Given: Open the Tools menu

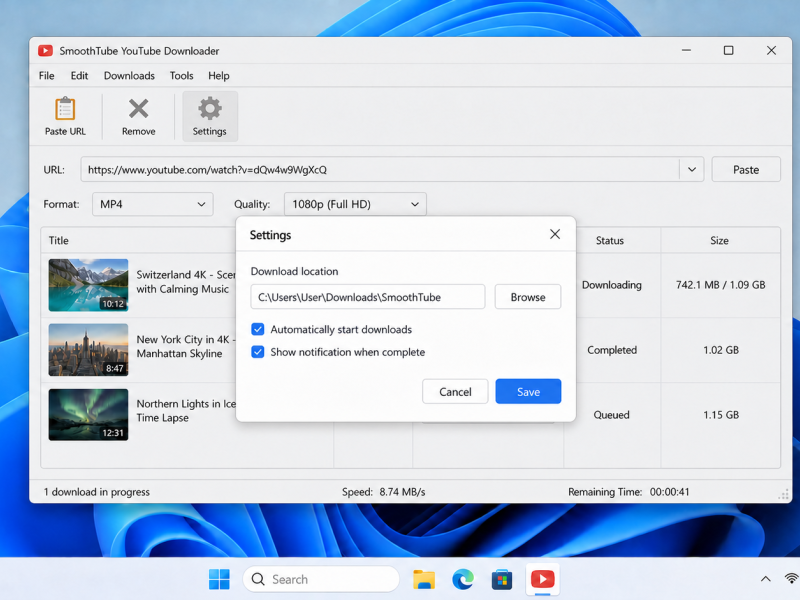Looking at the screenshot, I should (182, 76).
